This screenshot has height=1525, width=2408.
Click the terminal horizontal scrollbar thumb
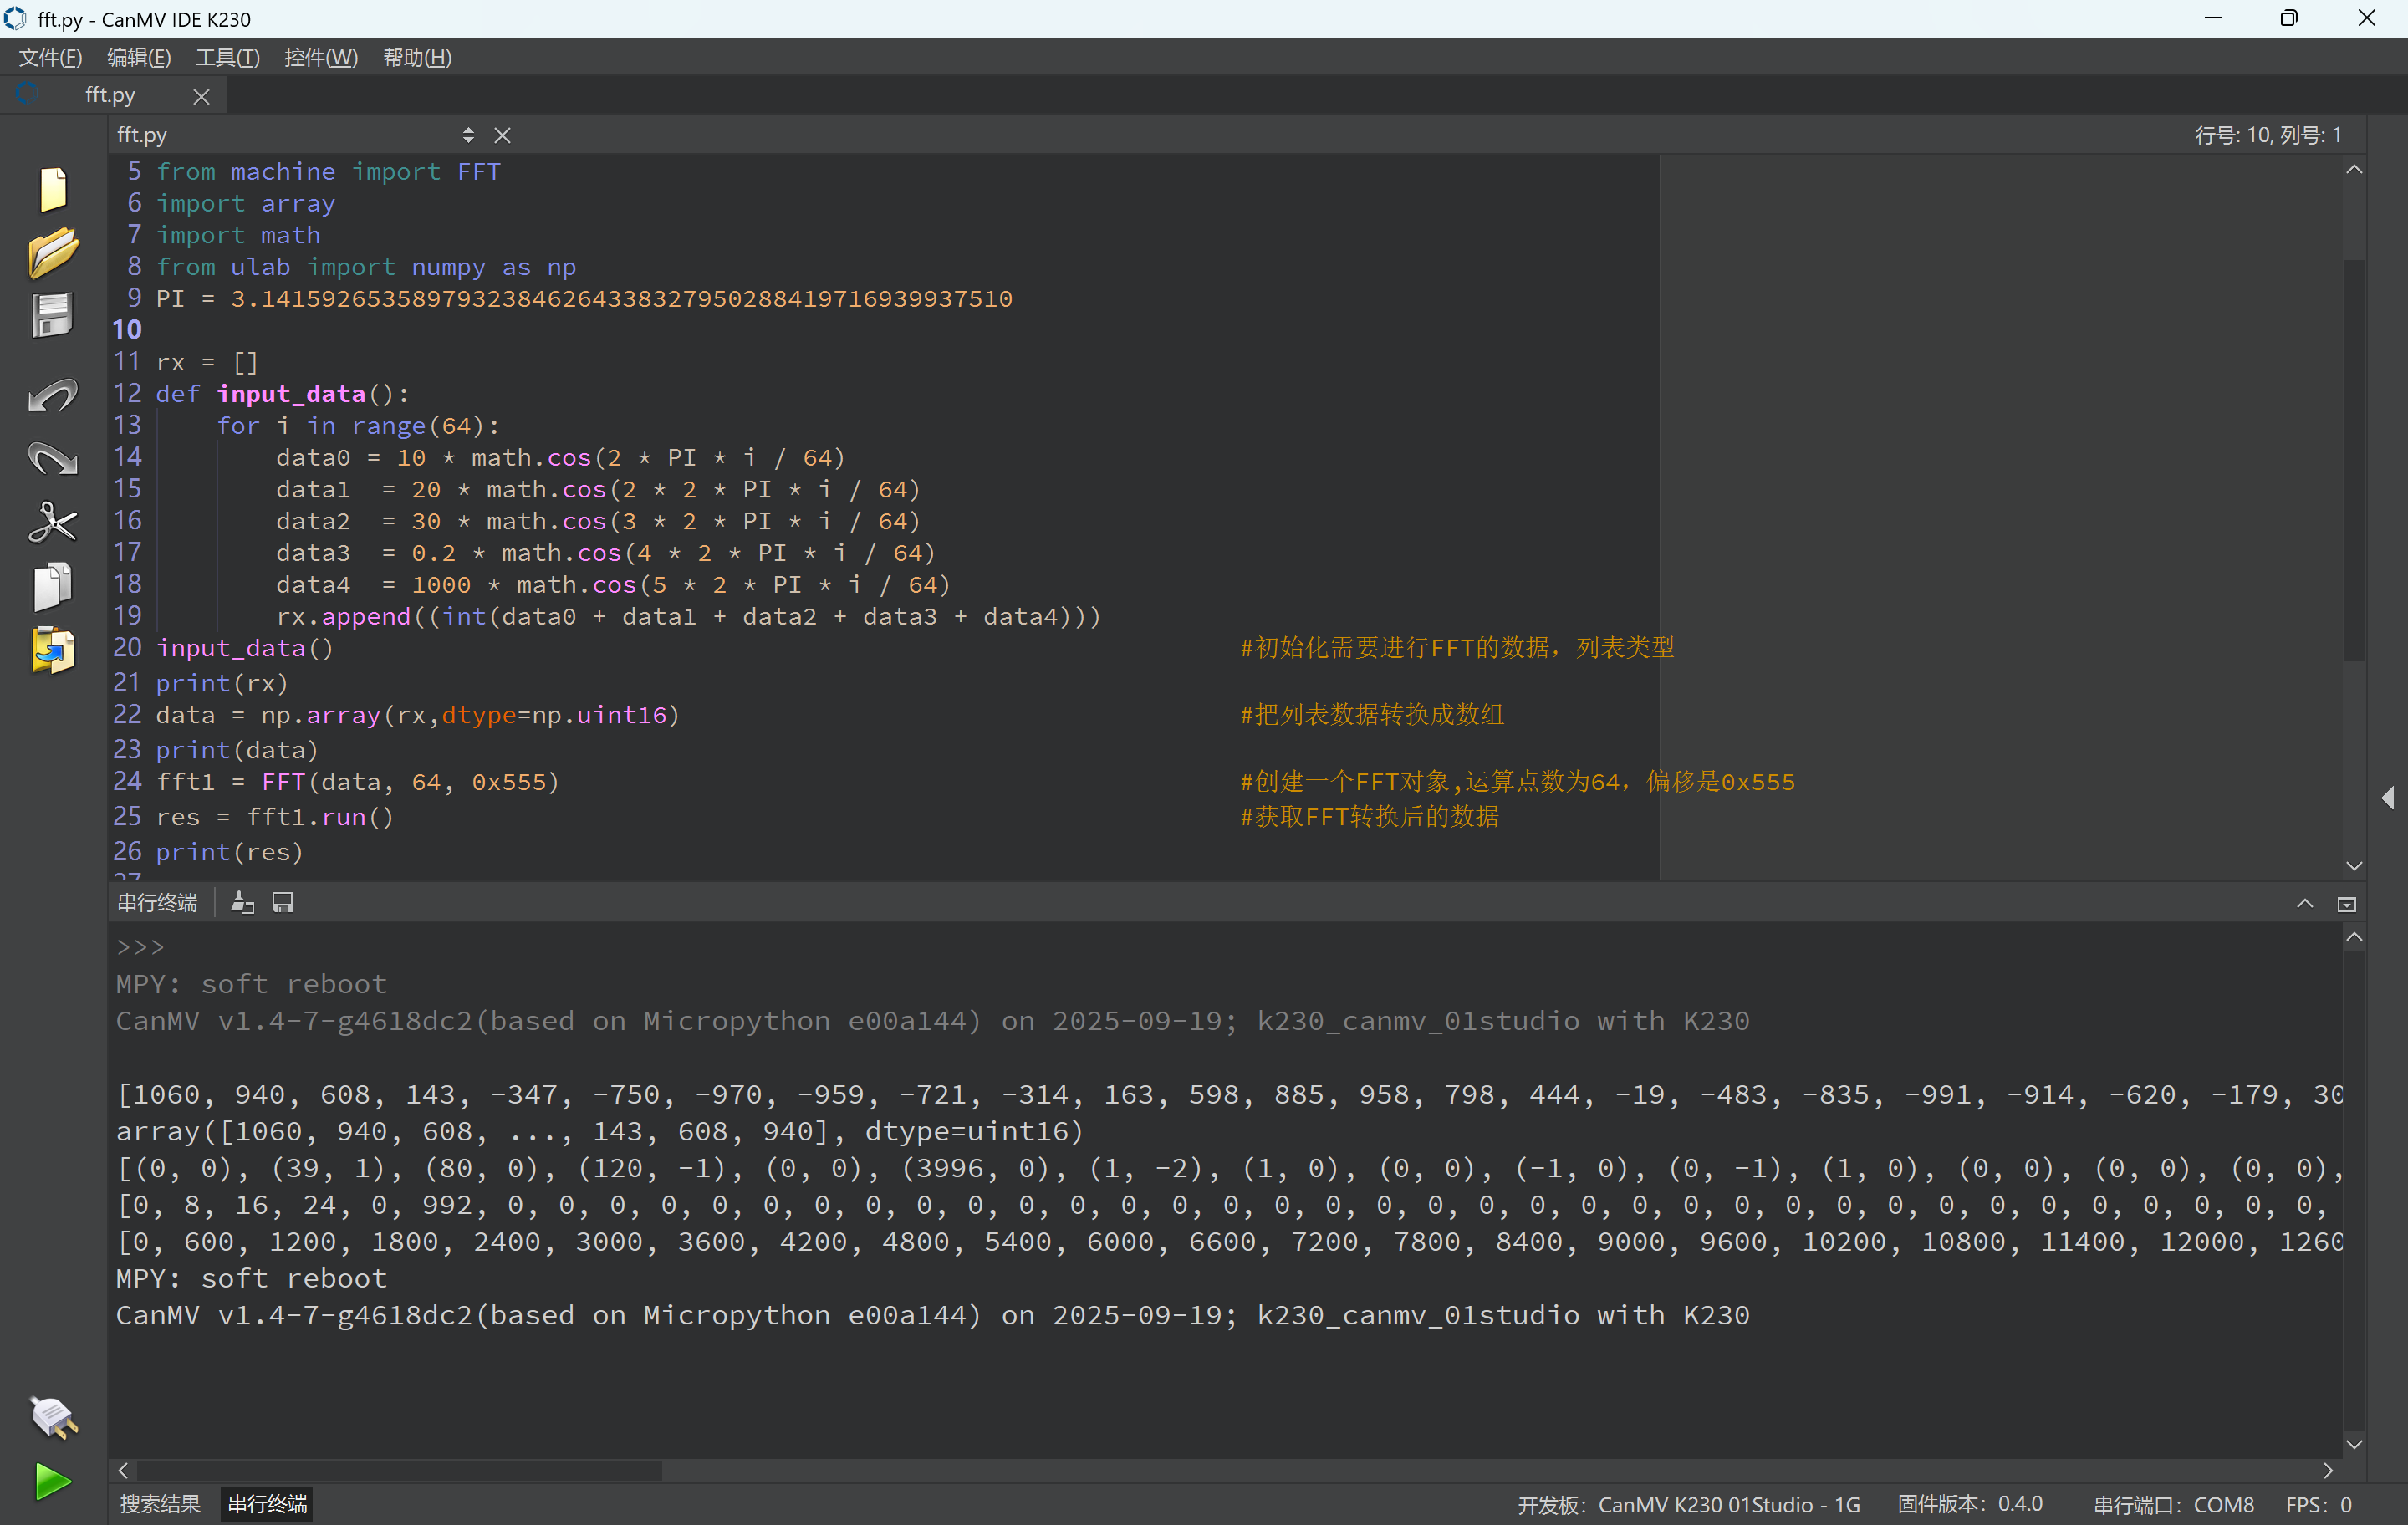tap(398, 1470)
